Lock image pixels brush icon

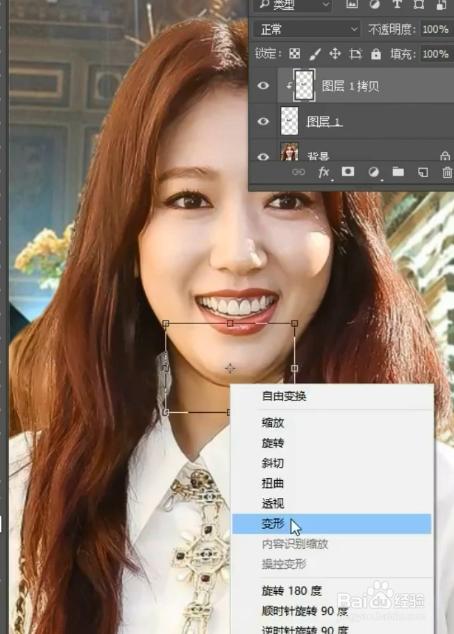coord(315,54)
